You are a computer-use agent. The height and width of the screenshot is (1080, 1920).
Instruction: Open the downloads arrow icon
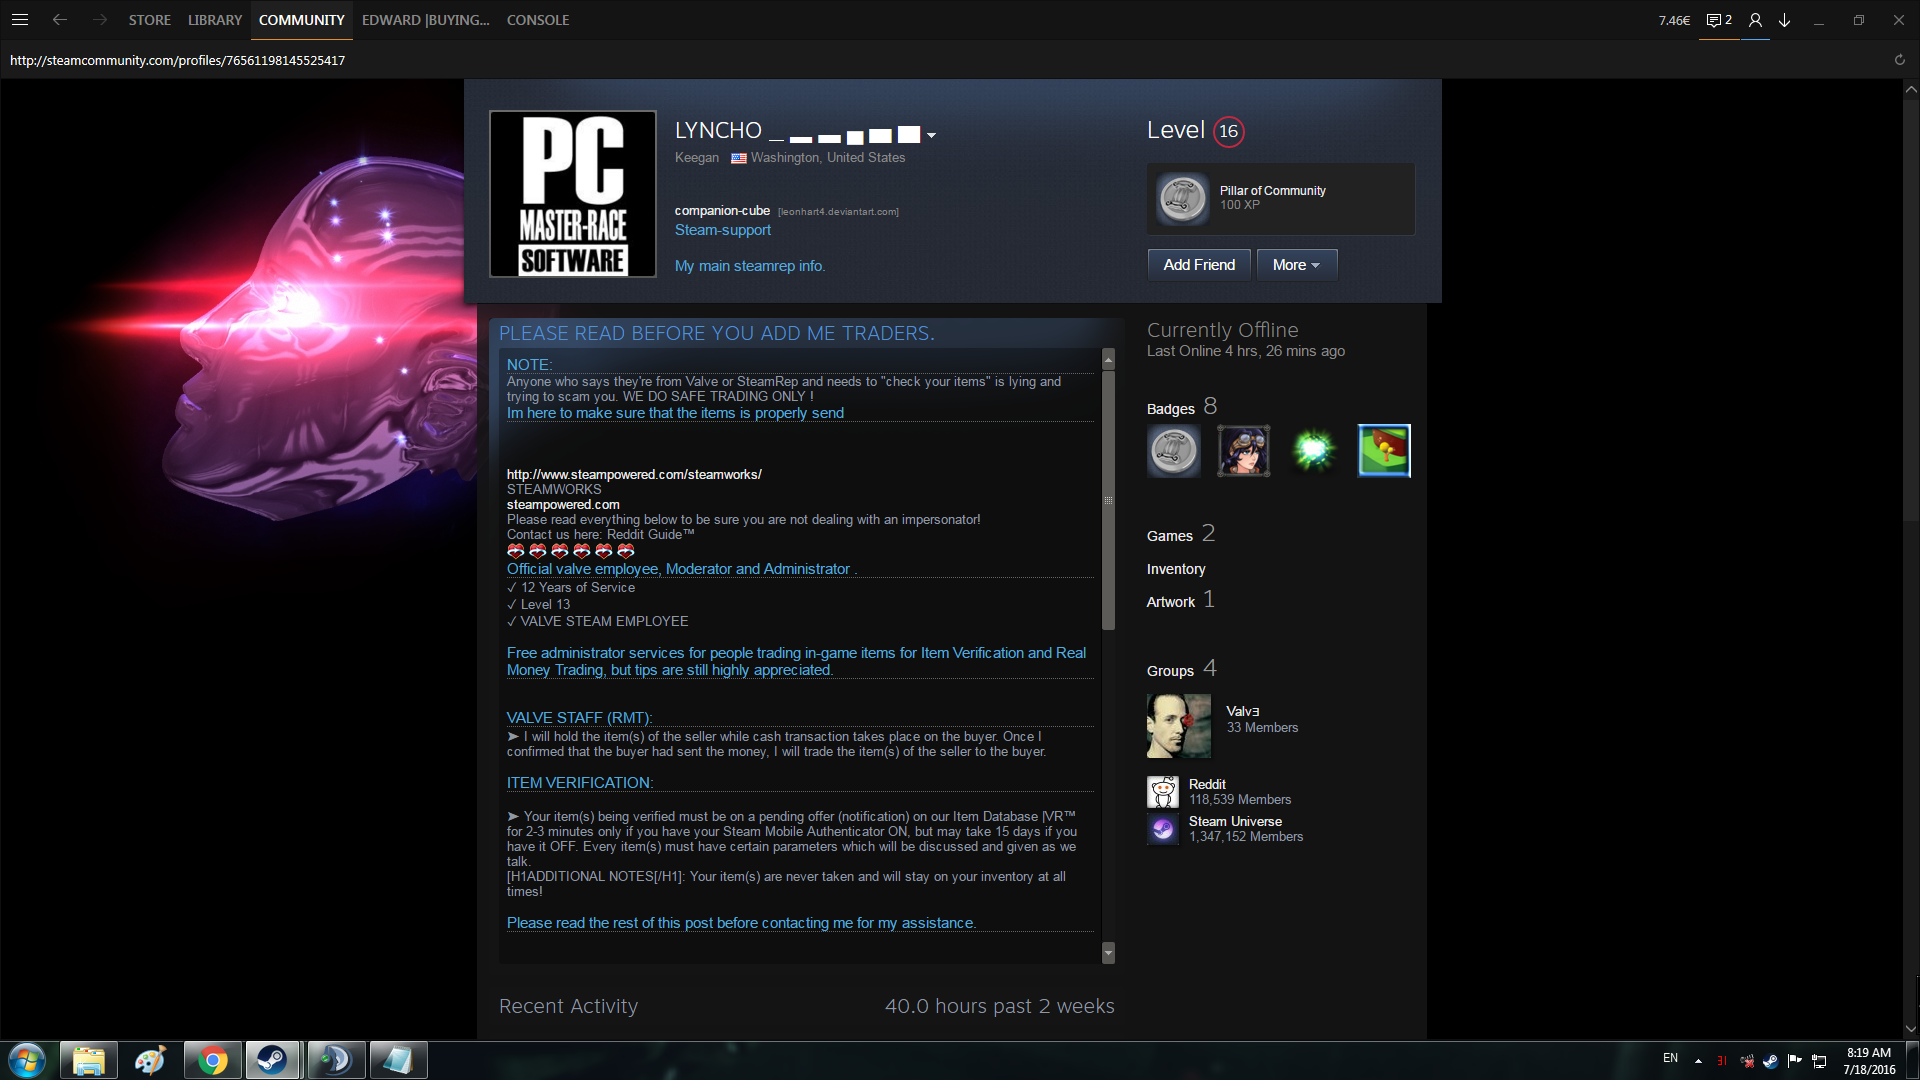1784,20
